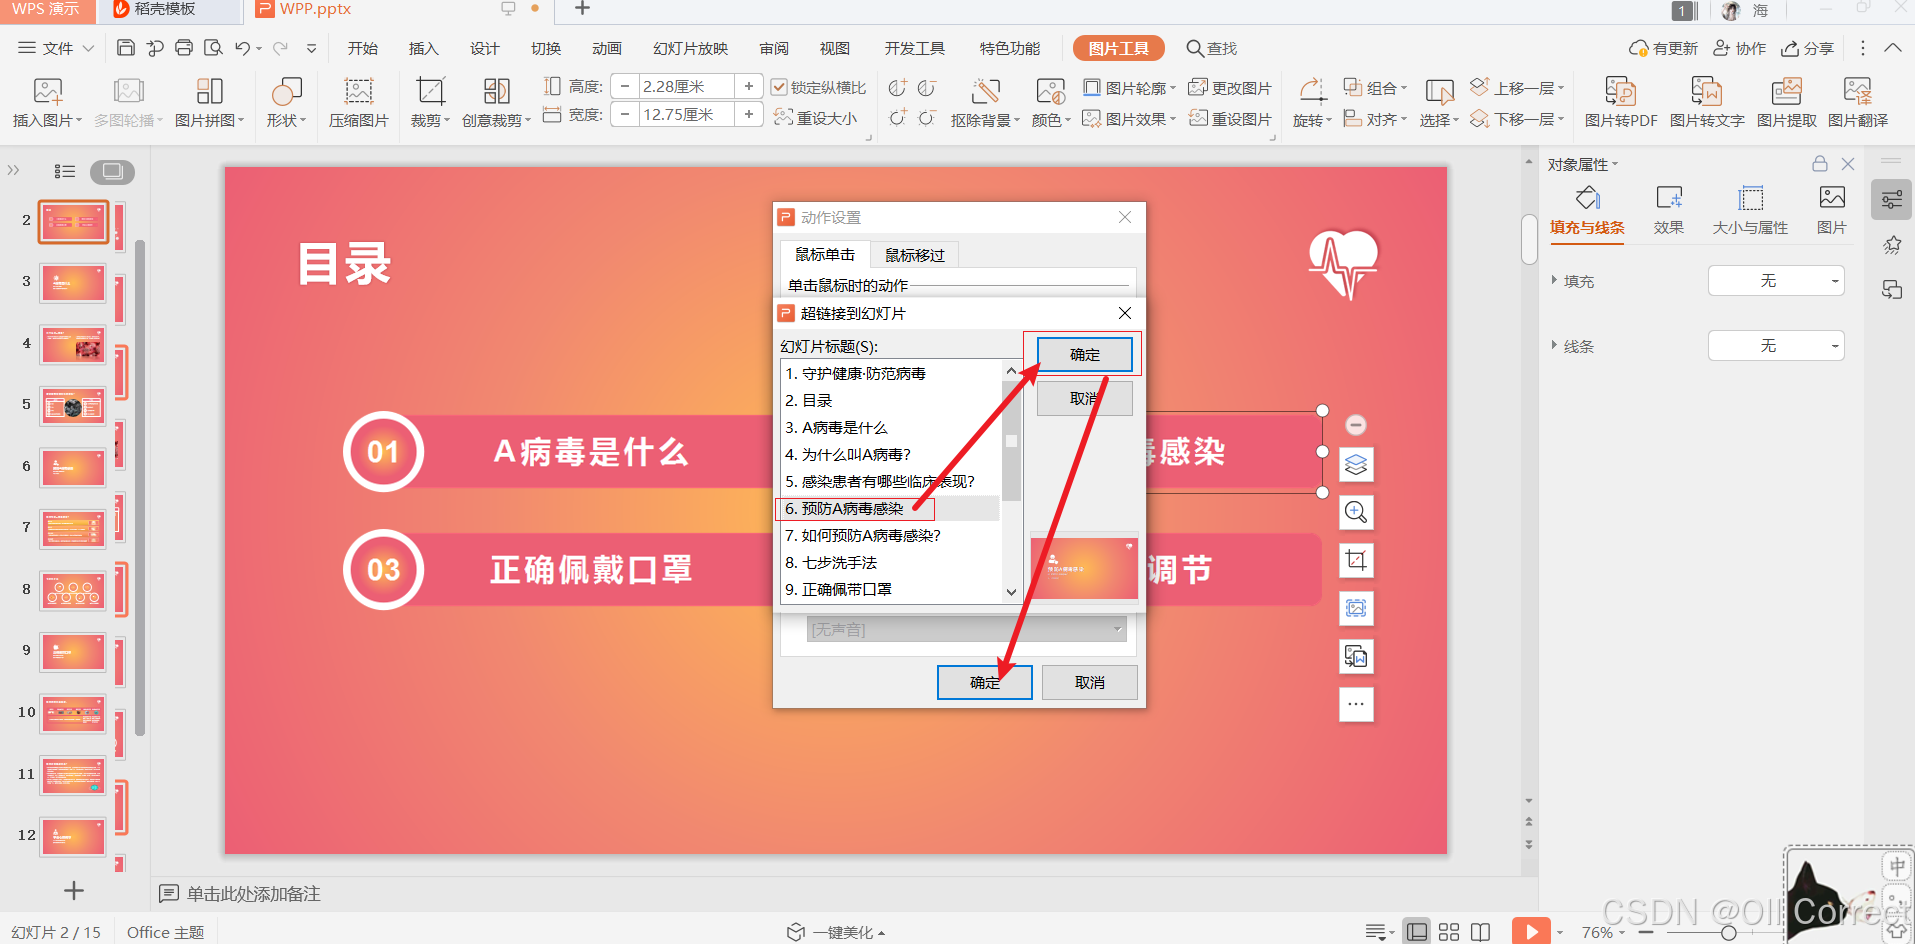Open the File (文件) menu dropdown

(x=57, y=48)
